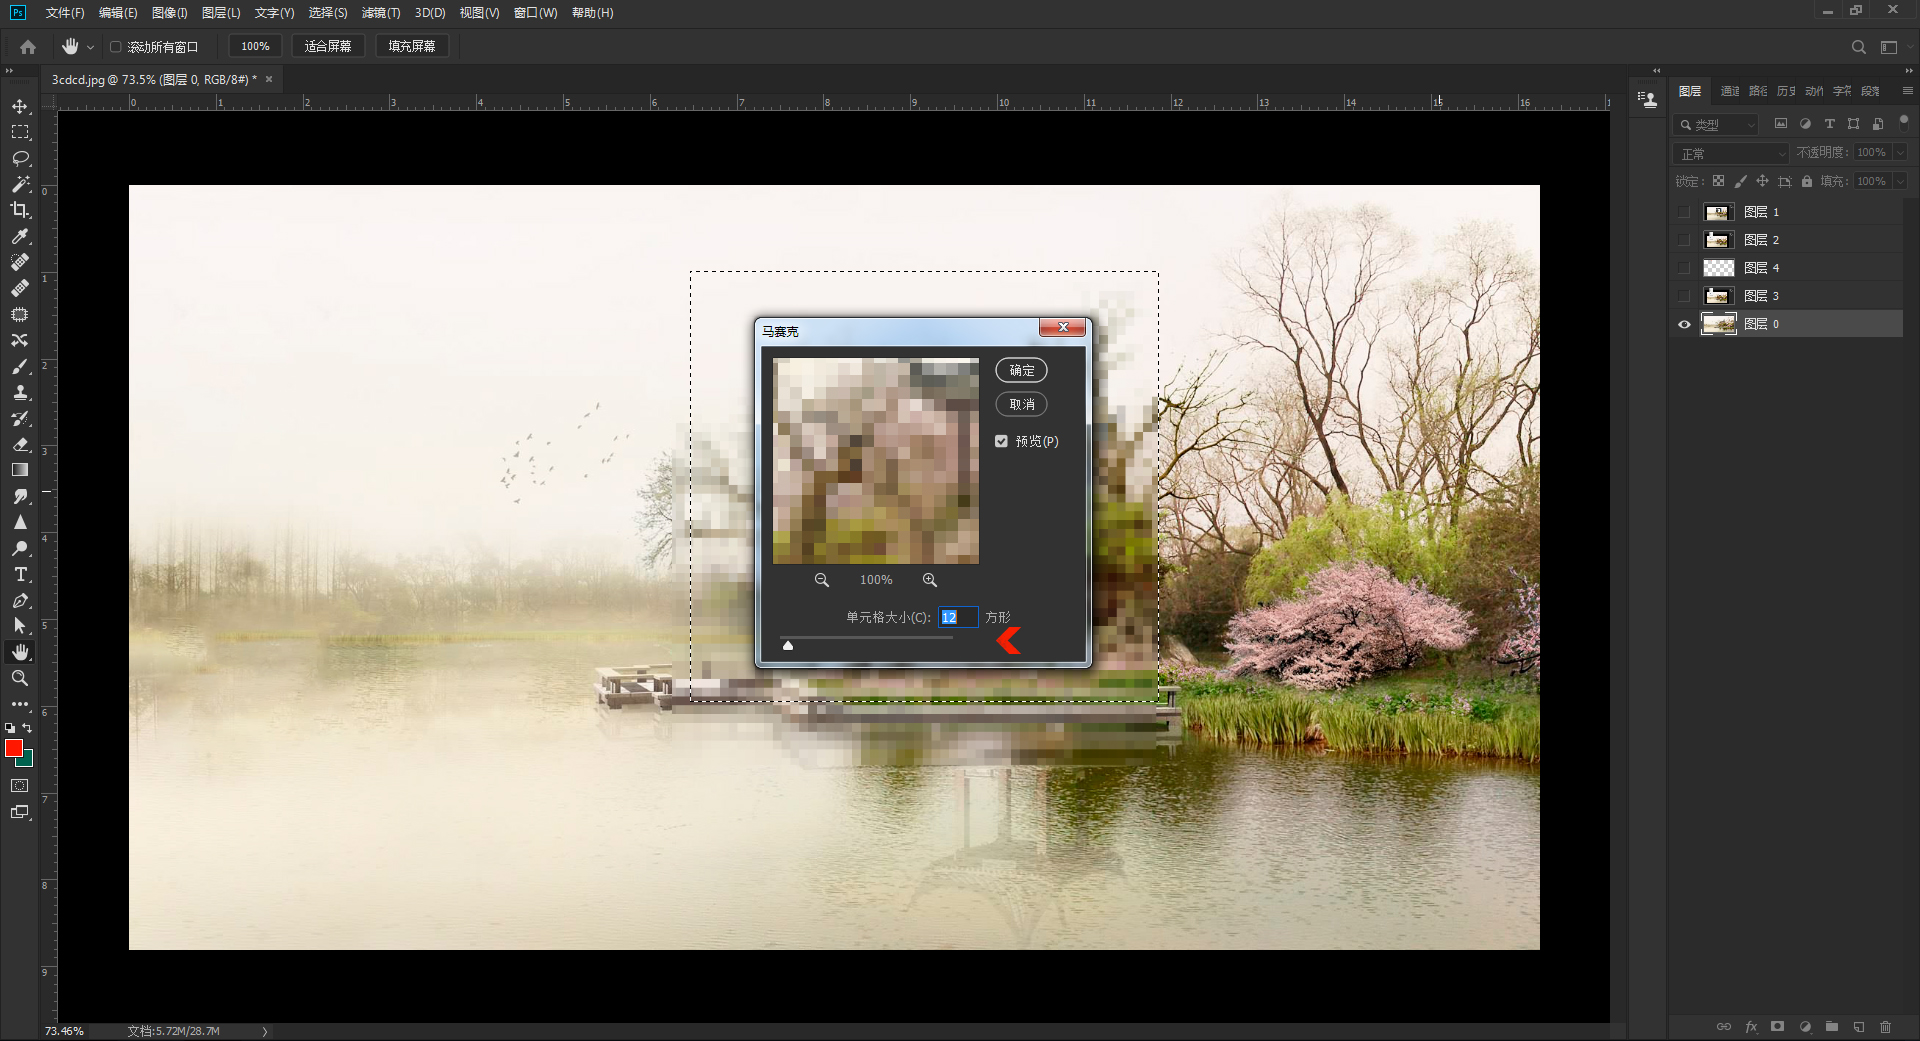Toggle the Preview checkbox in Mosaic dialog
The image size is (1920, 1041).
[x=1001, y=441]
